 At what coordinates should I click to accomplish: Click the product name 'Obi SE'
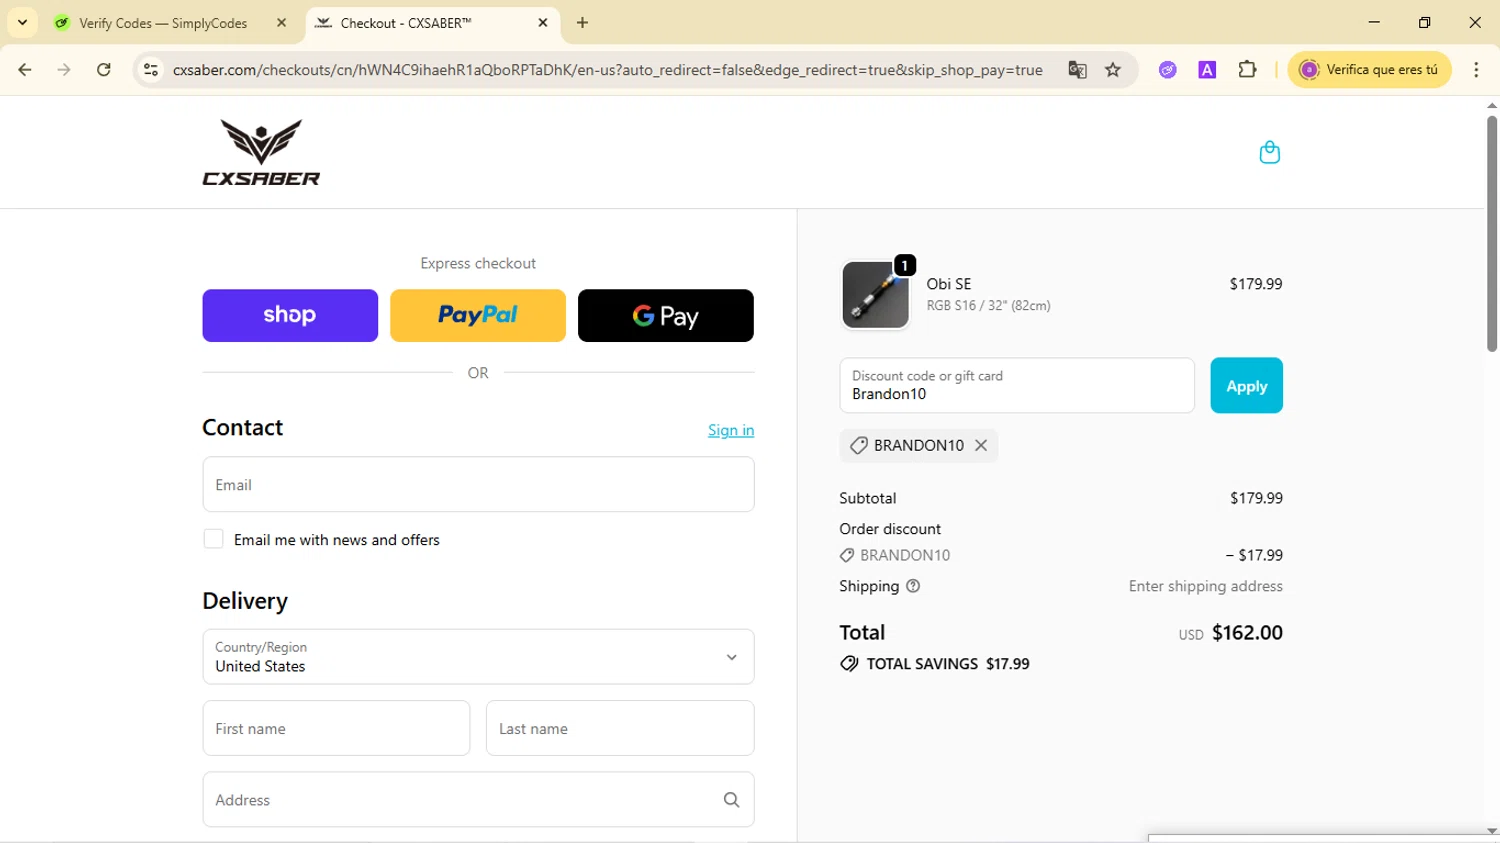[949, 284]
